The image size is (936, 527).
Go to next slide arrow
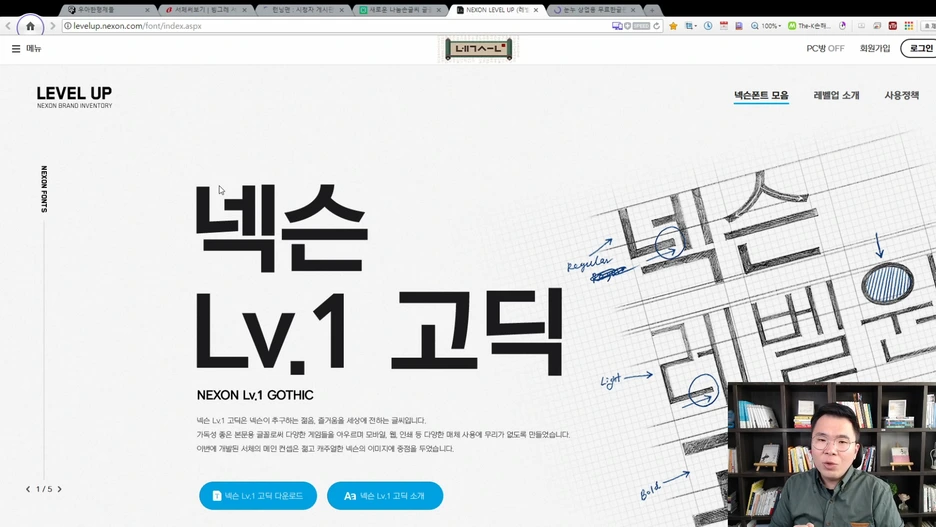(59, 489)
